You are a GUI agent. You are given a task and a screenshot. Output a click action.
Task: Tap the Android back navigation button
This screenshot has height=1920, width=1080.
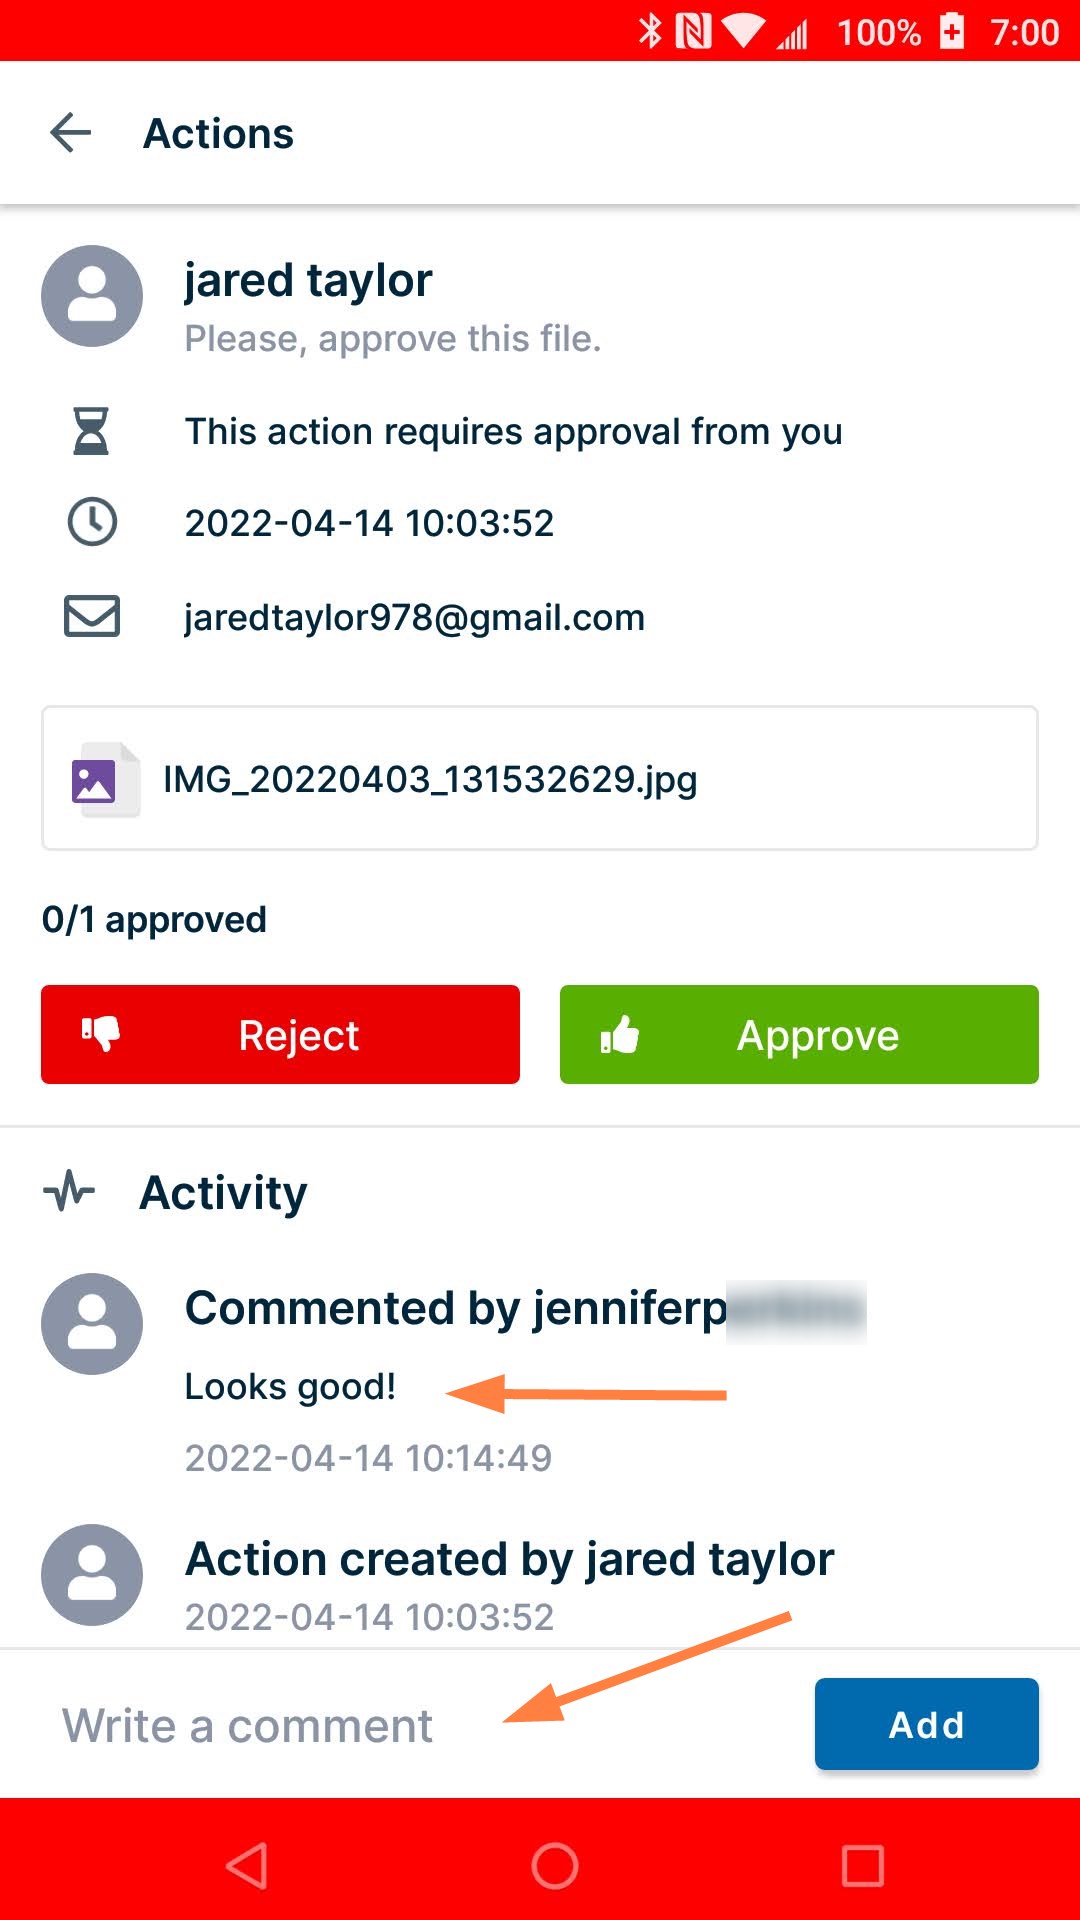click(x=247, y=1866)
